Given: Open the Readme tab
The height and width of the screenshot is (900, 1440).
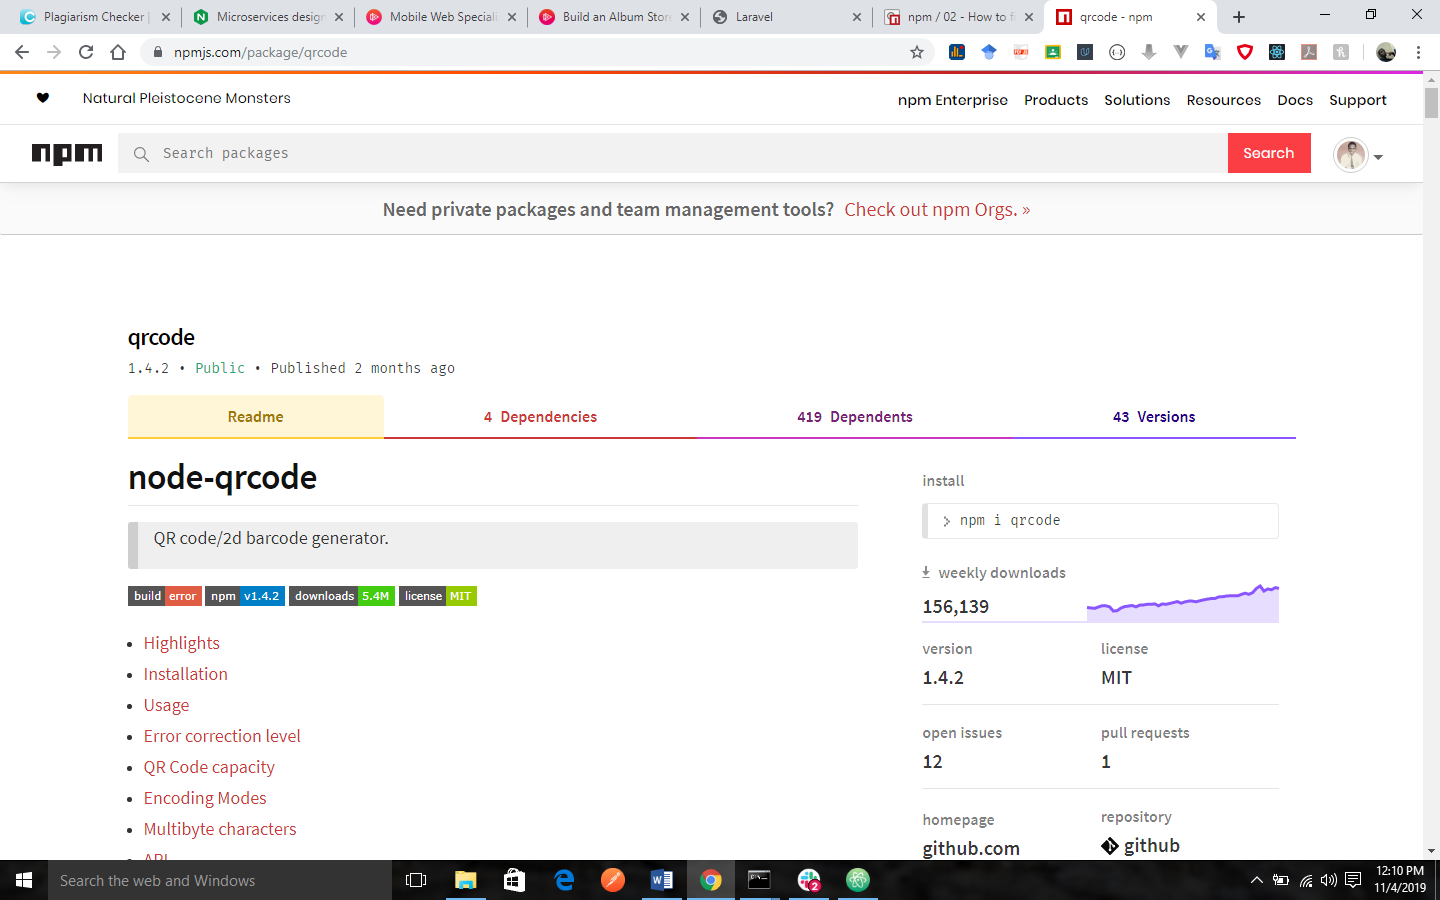Looking at the screenshot, I should (x=256, y=417).
